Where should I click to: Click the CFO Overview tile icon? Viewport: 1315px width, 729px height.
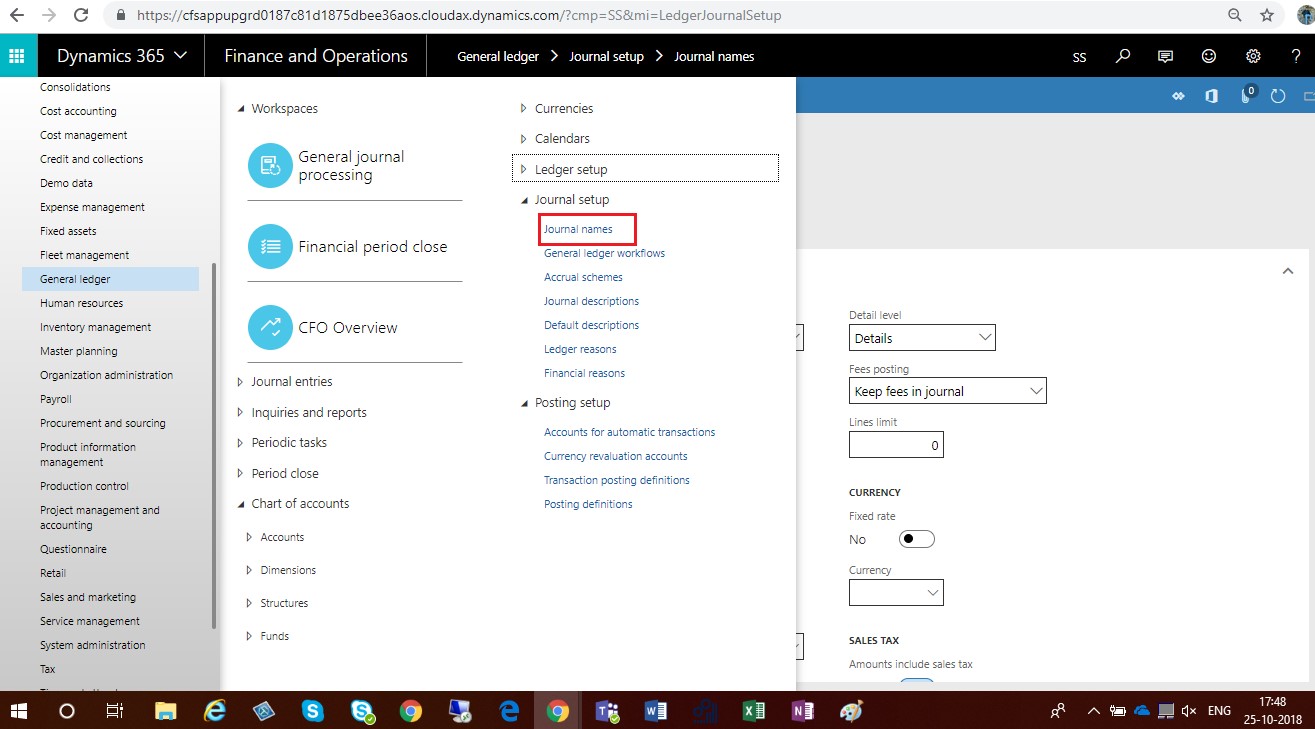tap(270, 327)
